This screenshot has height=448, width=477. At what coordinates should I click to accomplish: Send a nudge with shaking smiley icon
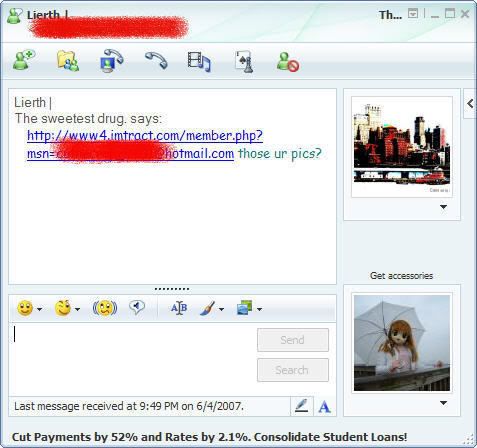pyautogui.click(x=105, y=308)
